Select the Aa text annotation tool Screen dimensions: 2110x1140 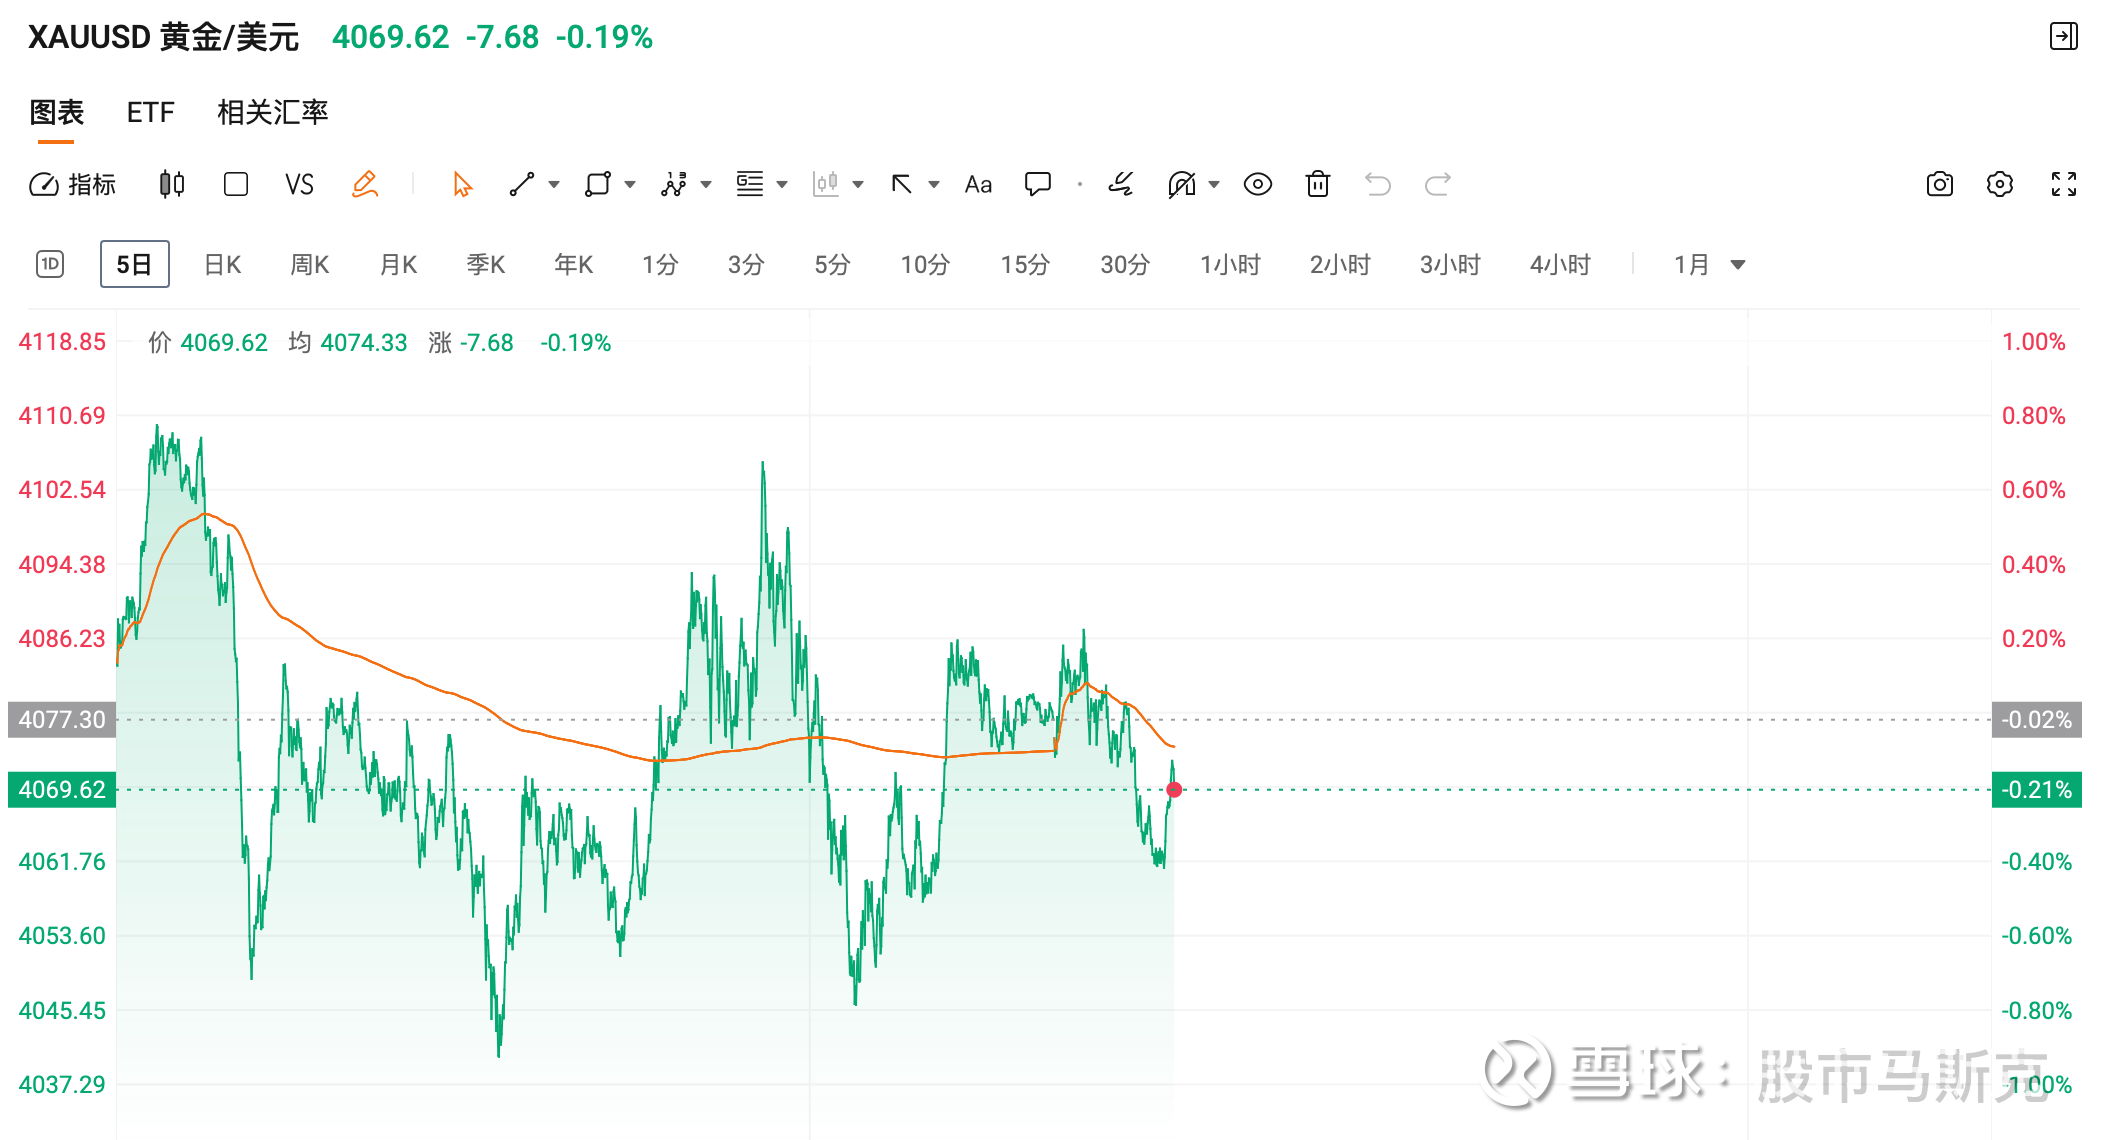coord(978,184)
